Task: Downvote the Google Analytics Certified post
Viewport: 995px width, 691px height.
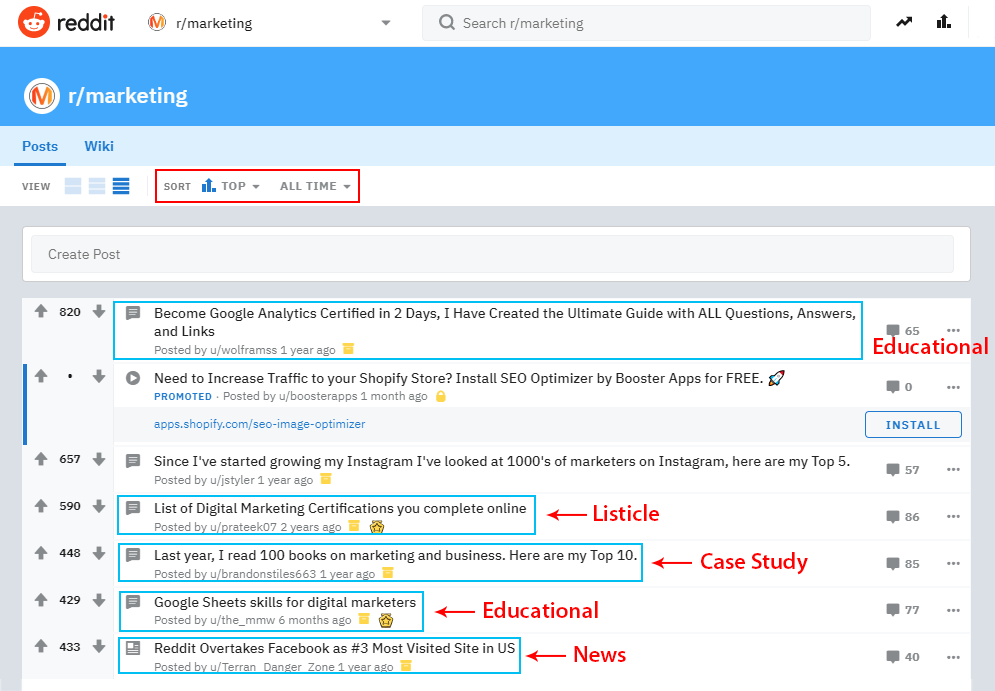Action: pyautogui.click(x=98, y=311)
